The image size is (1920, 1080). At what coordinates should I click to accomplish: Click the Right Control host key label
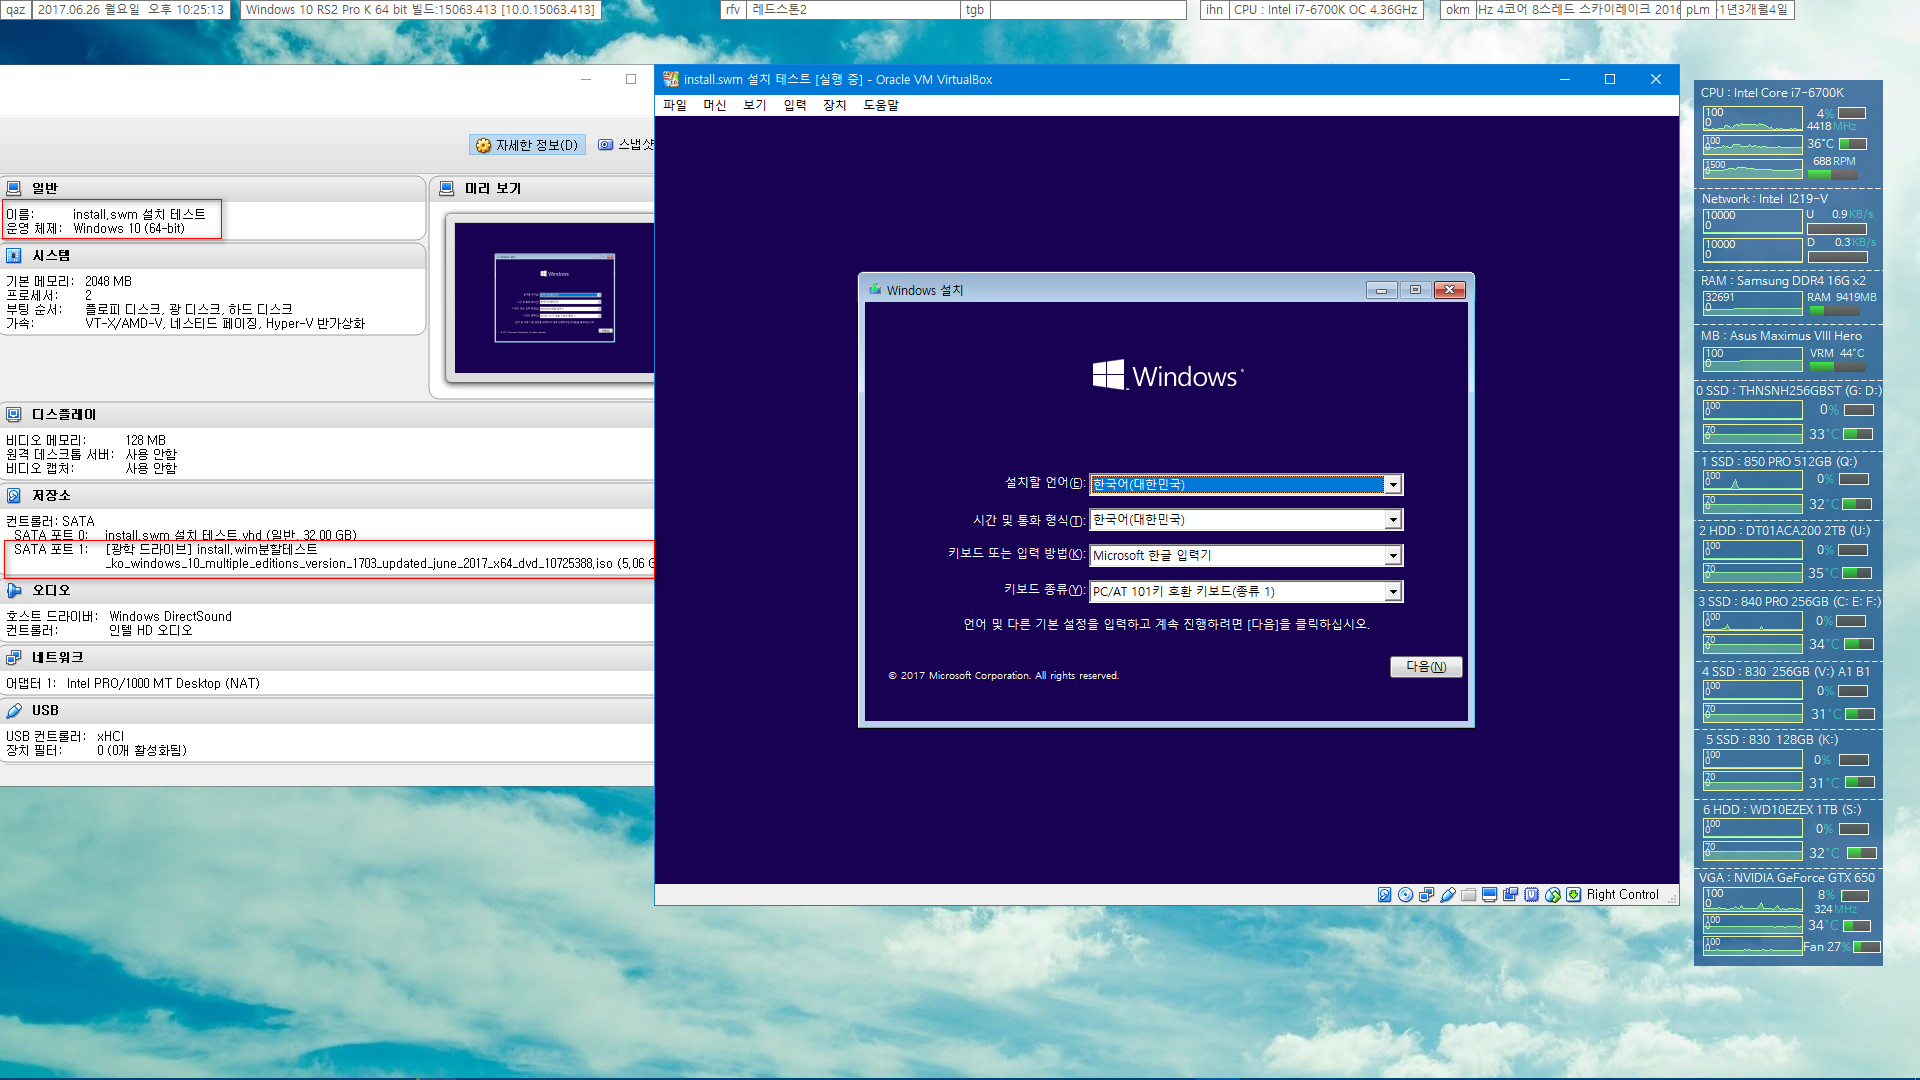pos(1622,895)
